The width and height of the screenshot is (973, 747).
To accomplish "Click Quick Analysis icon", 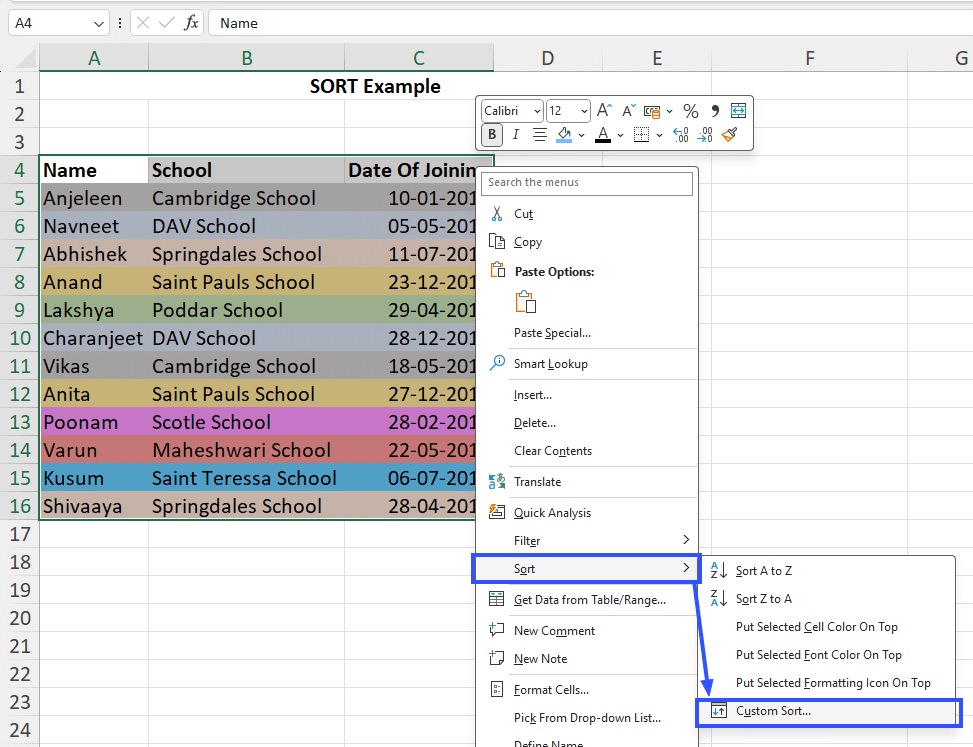I will [x=497, y=512].
